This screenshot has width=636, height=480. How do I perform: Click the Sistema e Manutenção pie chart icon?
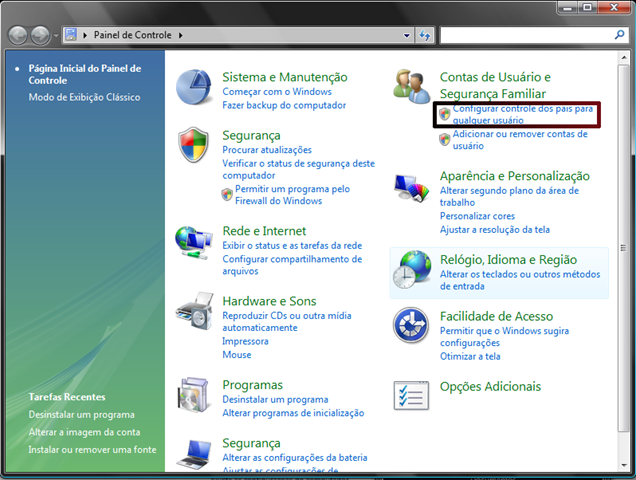point(194,87)
